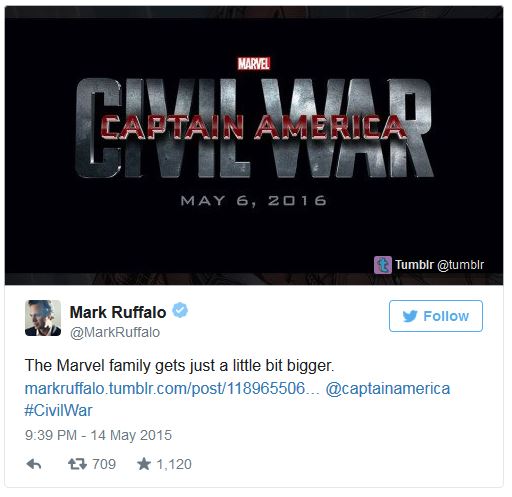
Task: Click the Mark Ruffalo display name
Action: tap(118, 312)
